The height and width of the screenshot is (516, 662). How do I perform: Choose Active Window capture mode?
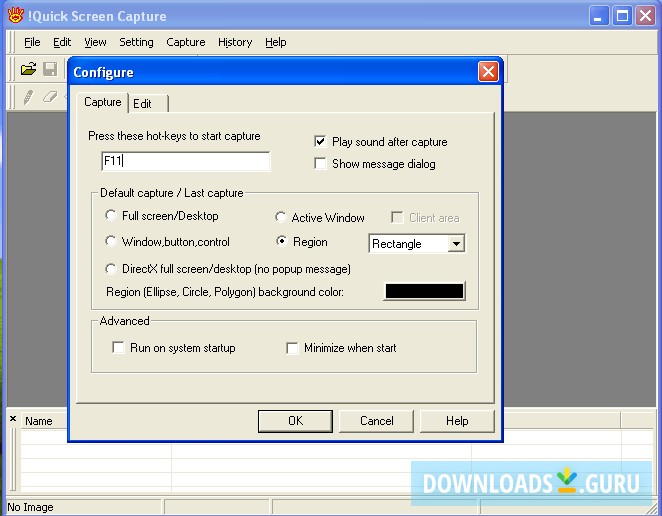(x=280, y=217)
